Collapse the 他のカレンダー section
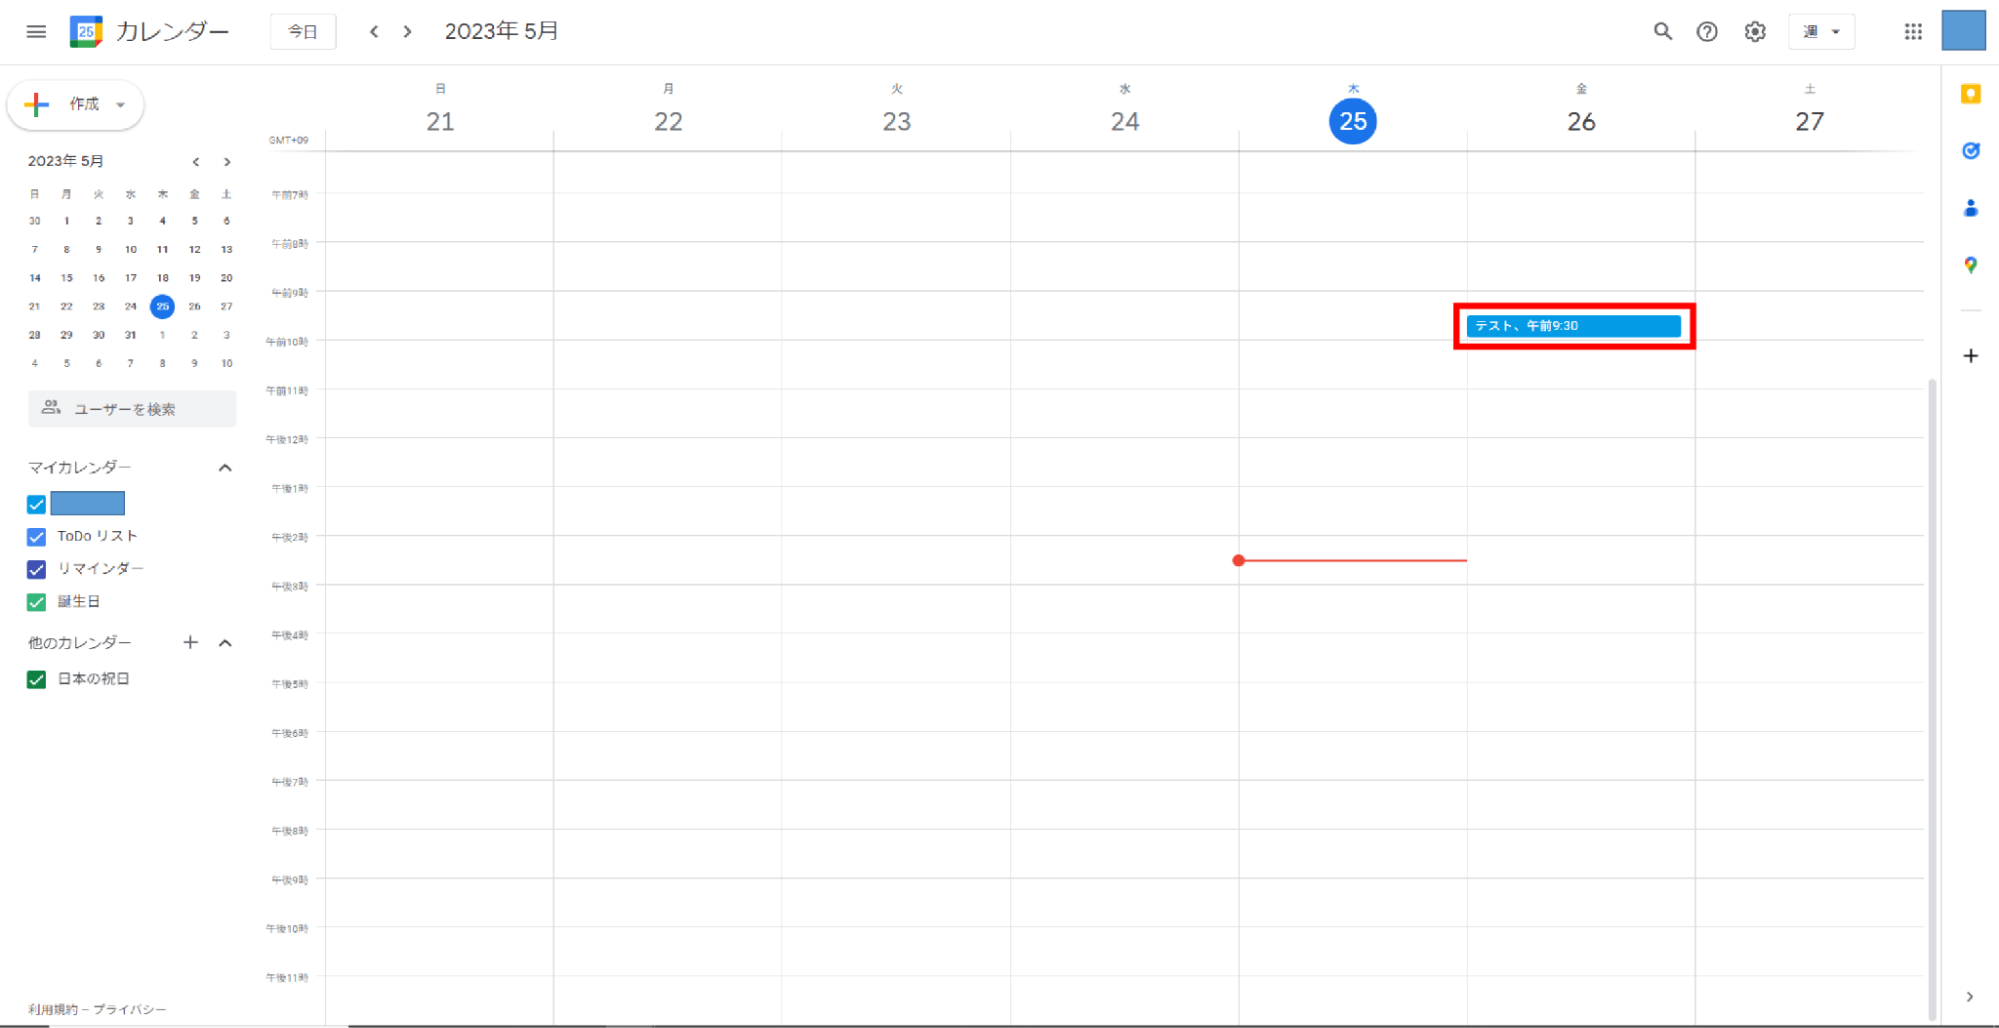The image size is (1999, 1028). (x=226, y=643)
